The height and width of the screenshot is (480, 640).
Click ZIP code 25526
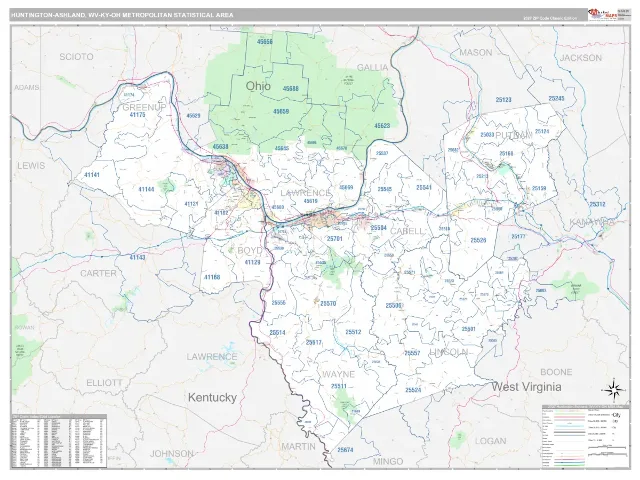pos(478,240)
